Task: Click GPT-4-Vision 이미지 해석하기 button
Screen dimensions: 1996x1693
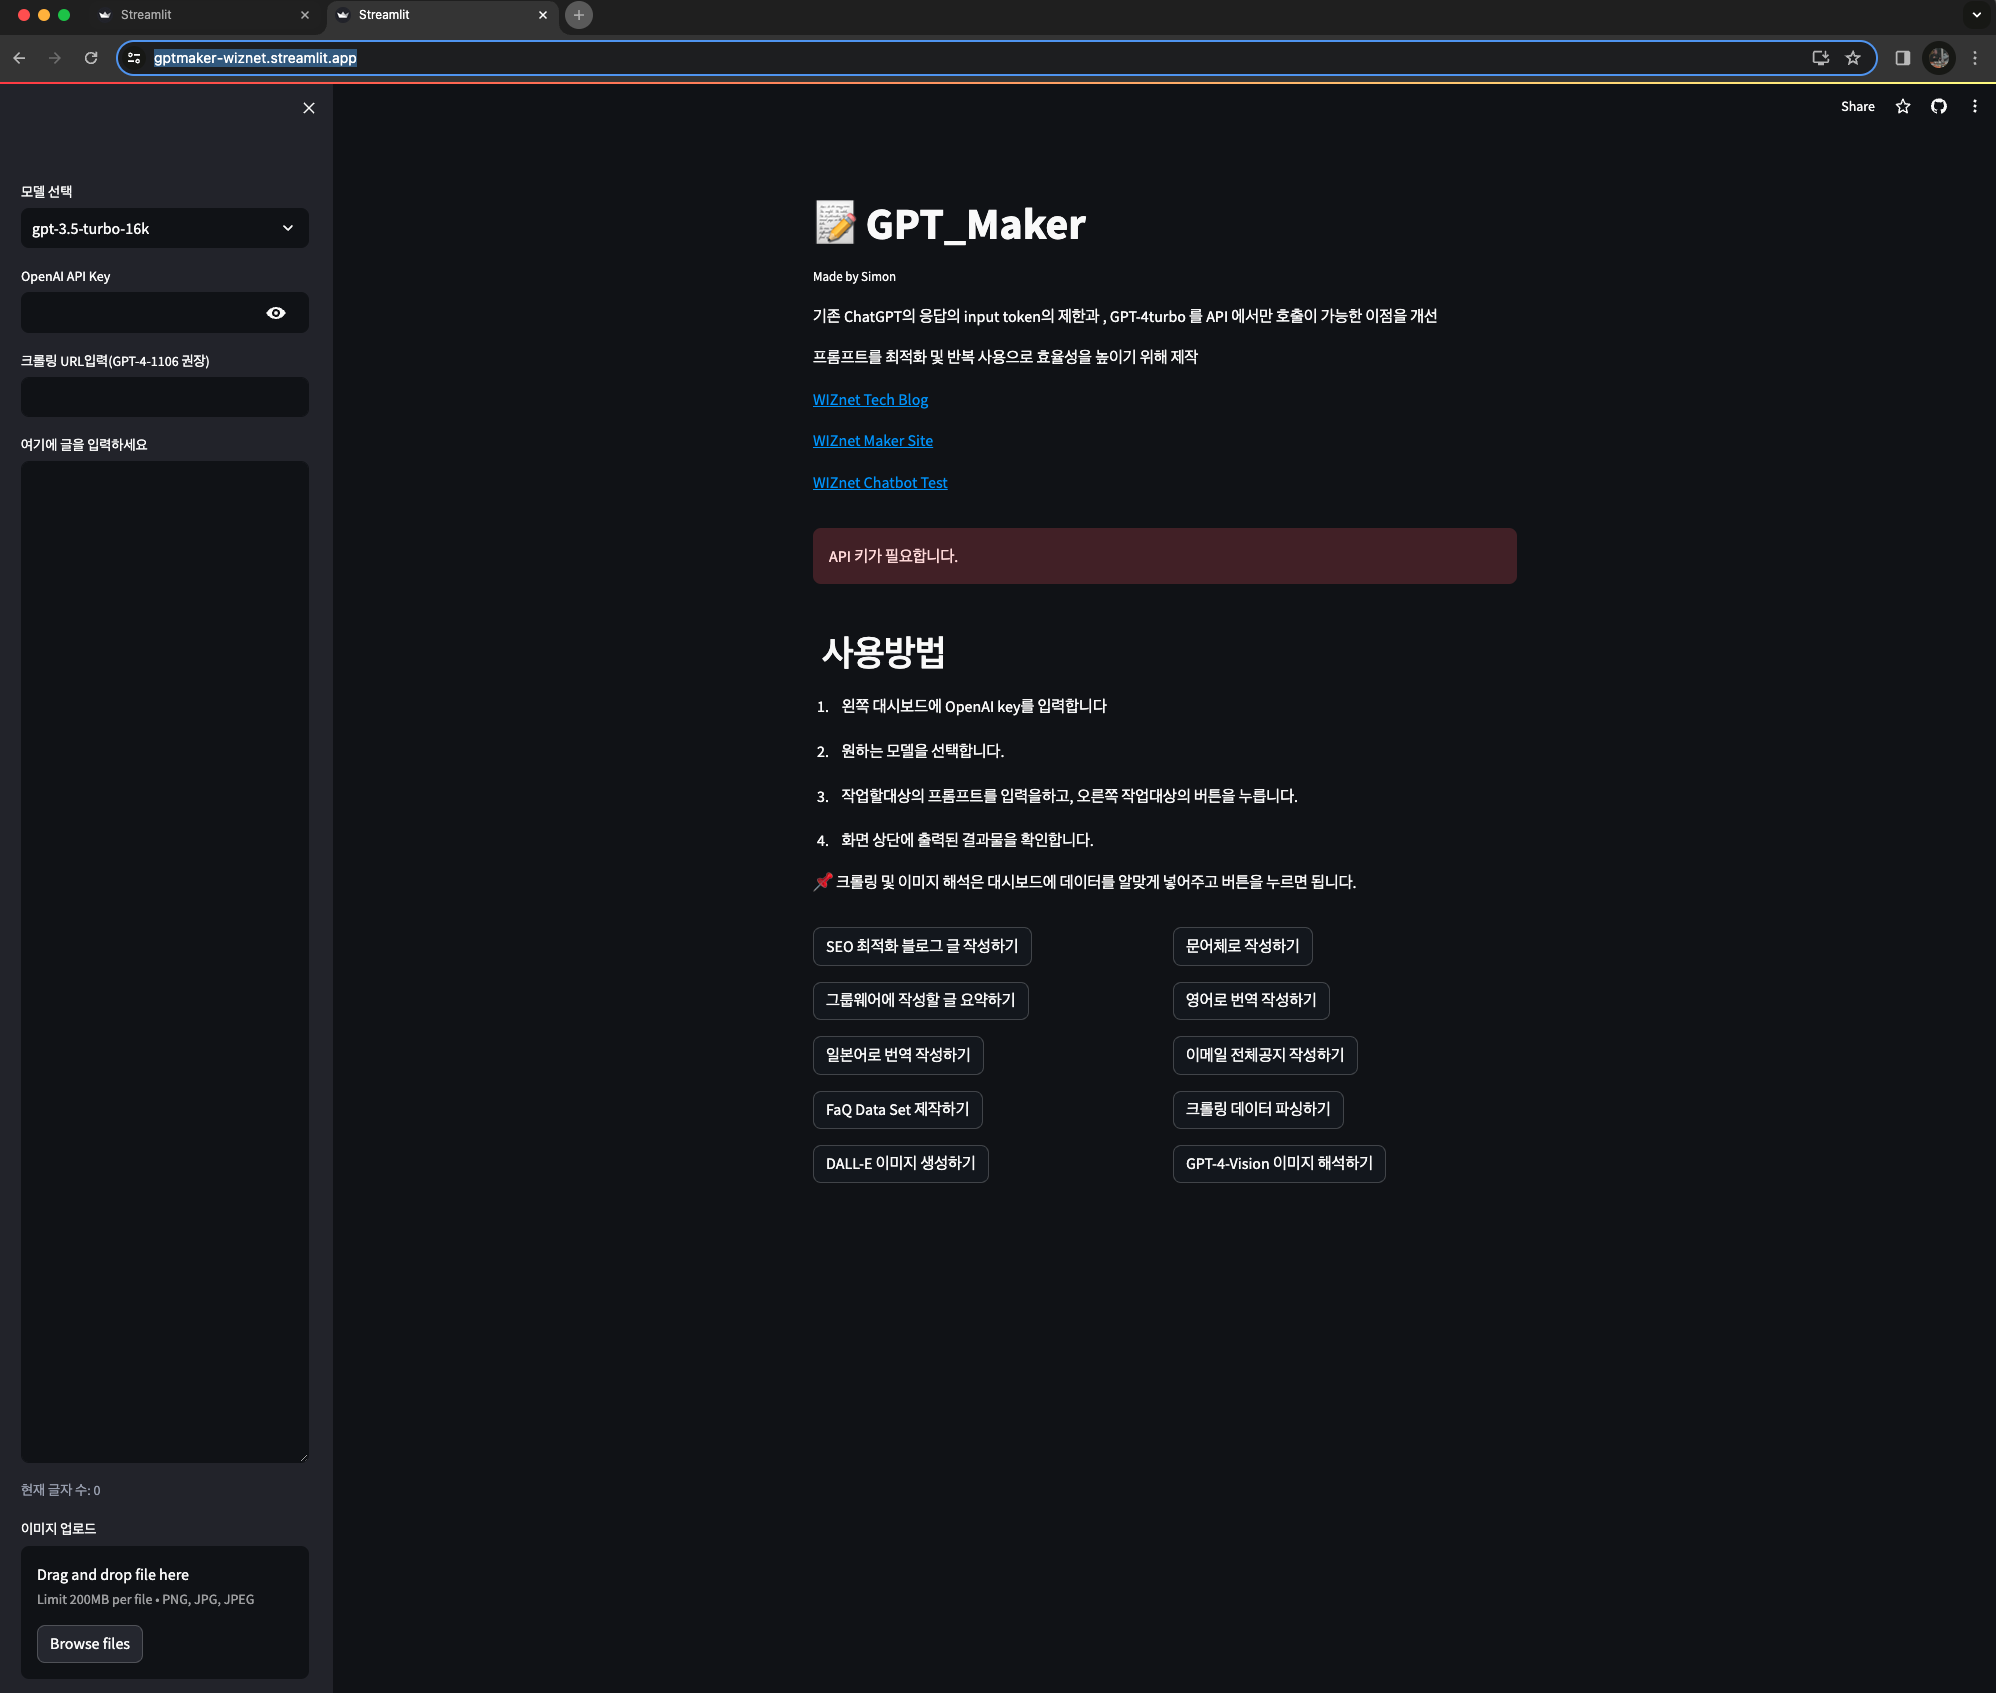Action: (1279, 1163)
